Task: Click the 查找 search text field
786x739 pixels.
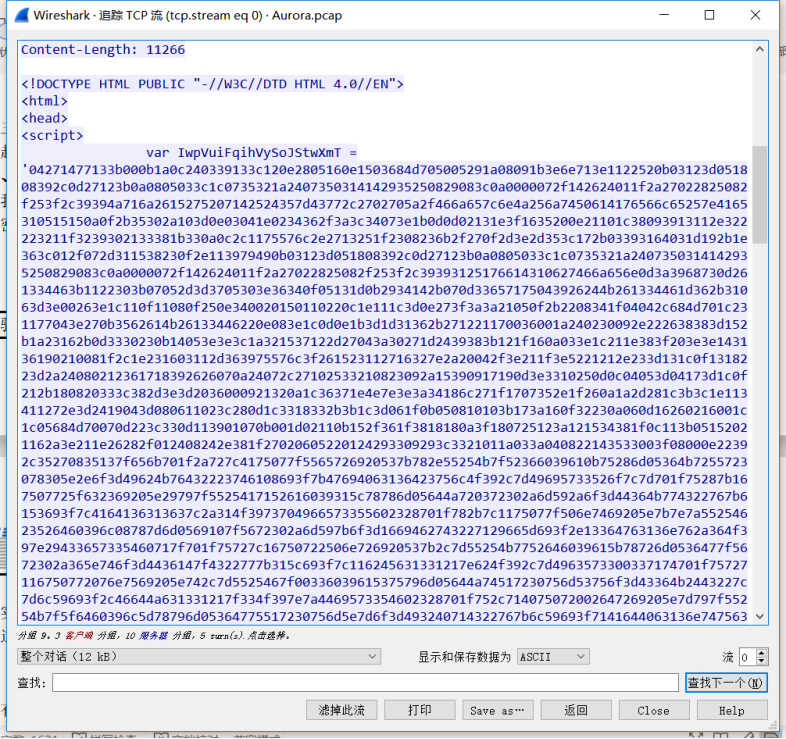Action: 365,683
